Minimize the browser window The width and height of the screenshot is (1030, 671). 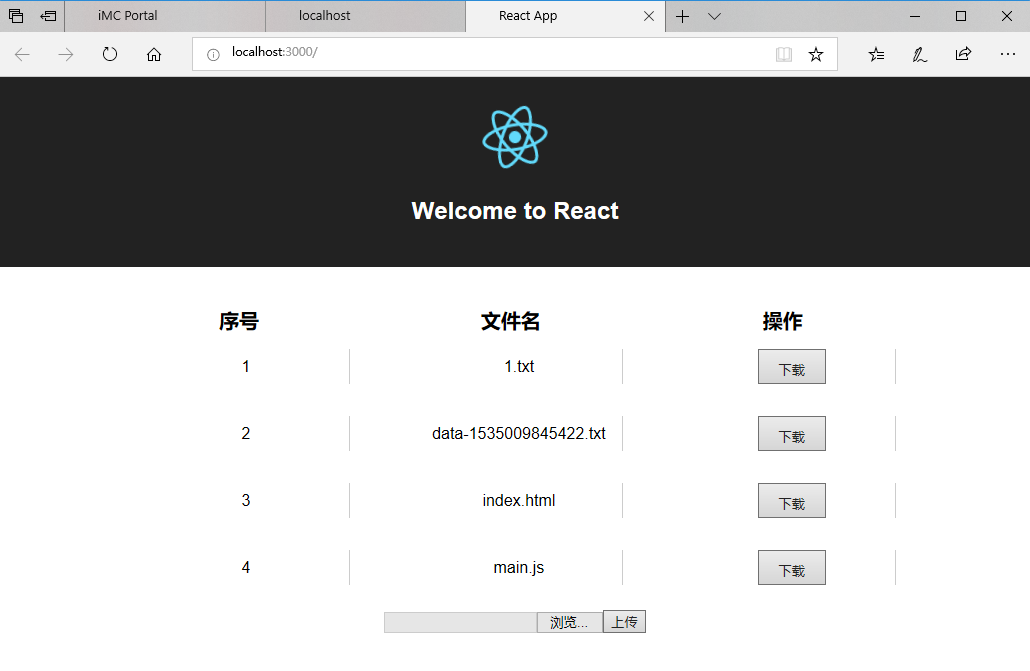[915, 16]
